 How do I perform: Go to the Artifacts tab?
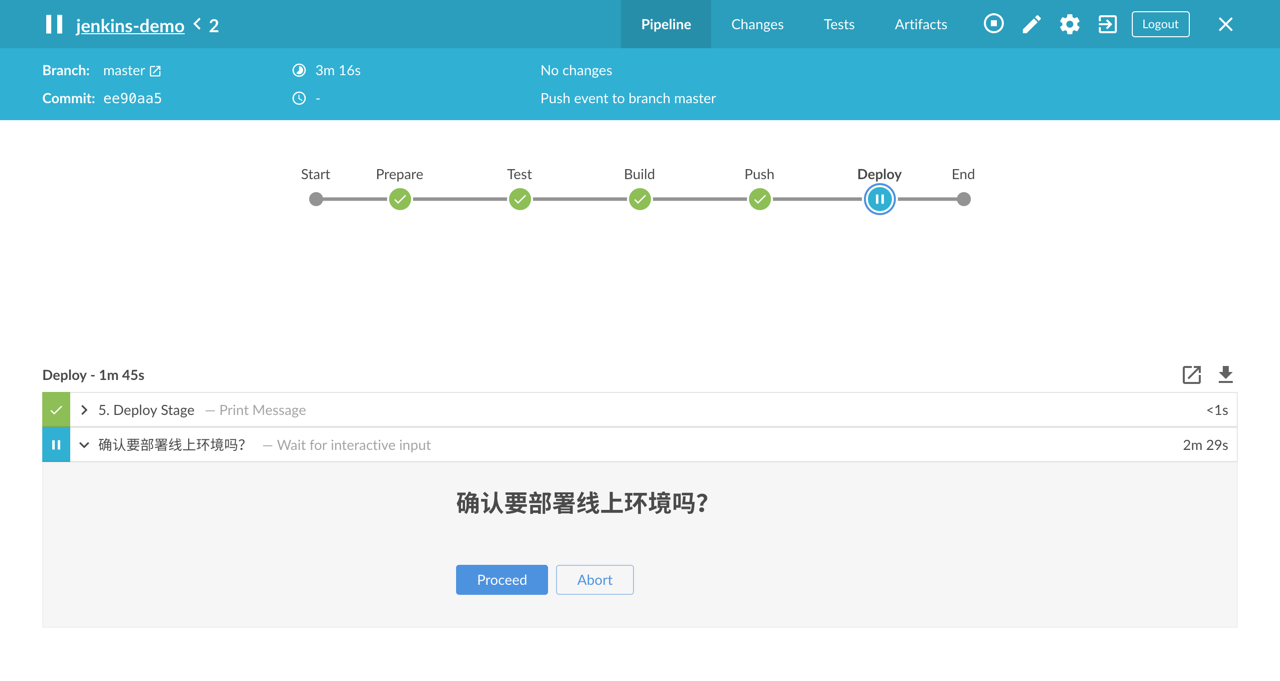pos(920,24)
